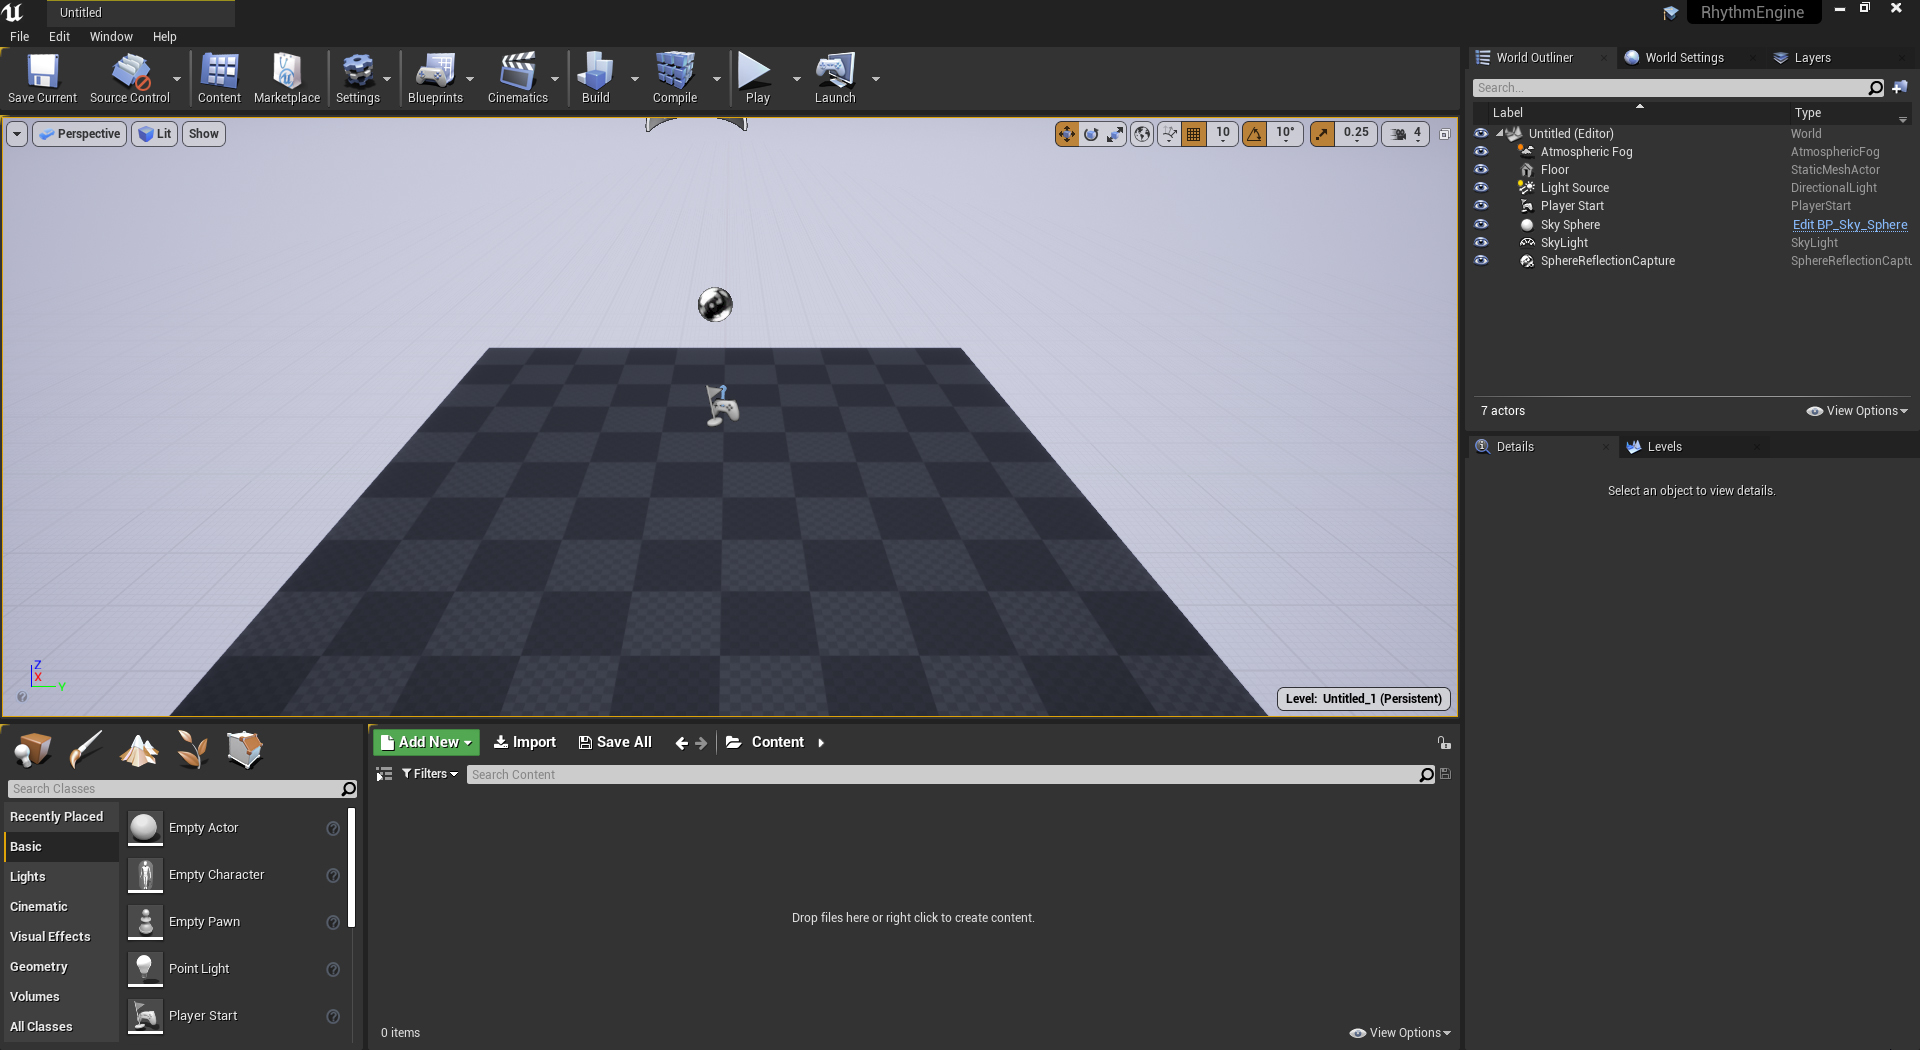Hide the Floor actor with eye icon

(1481, 170)
